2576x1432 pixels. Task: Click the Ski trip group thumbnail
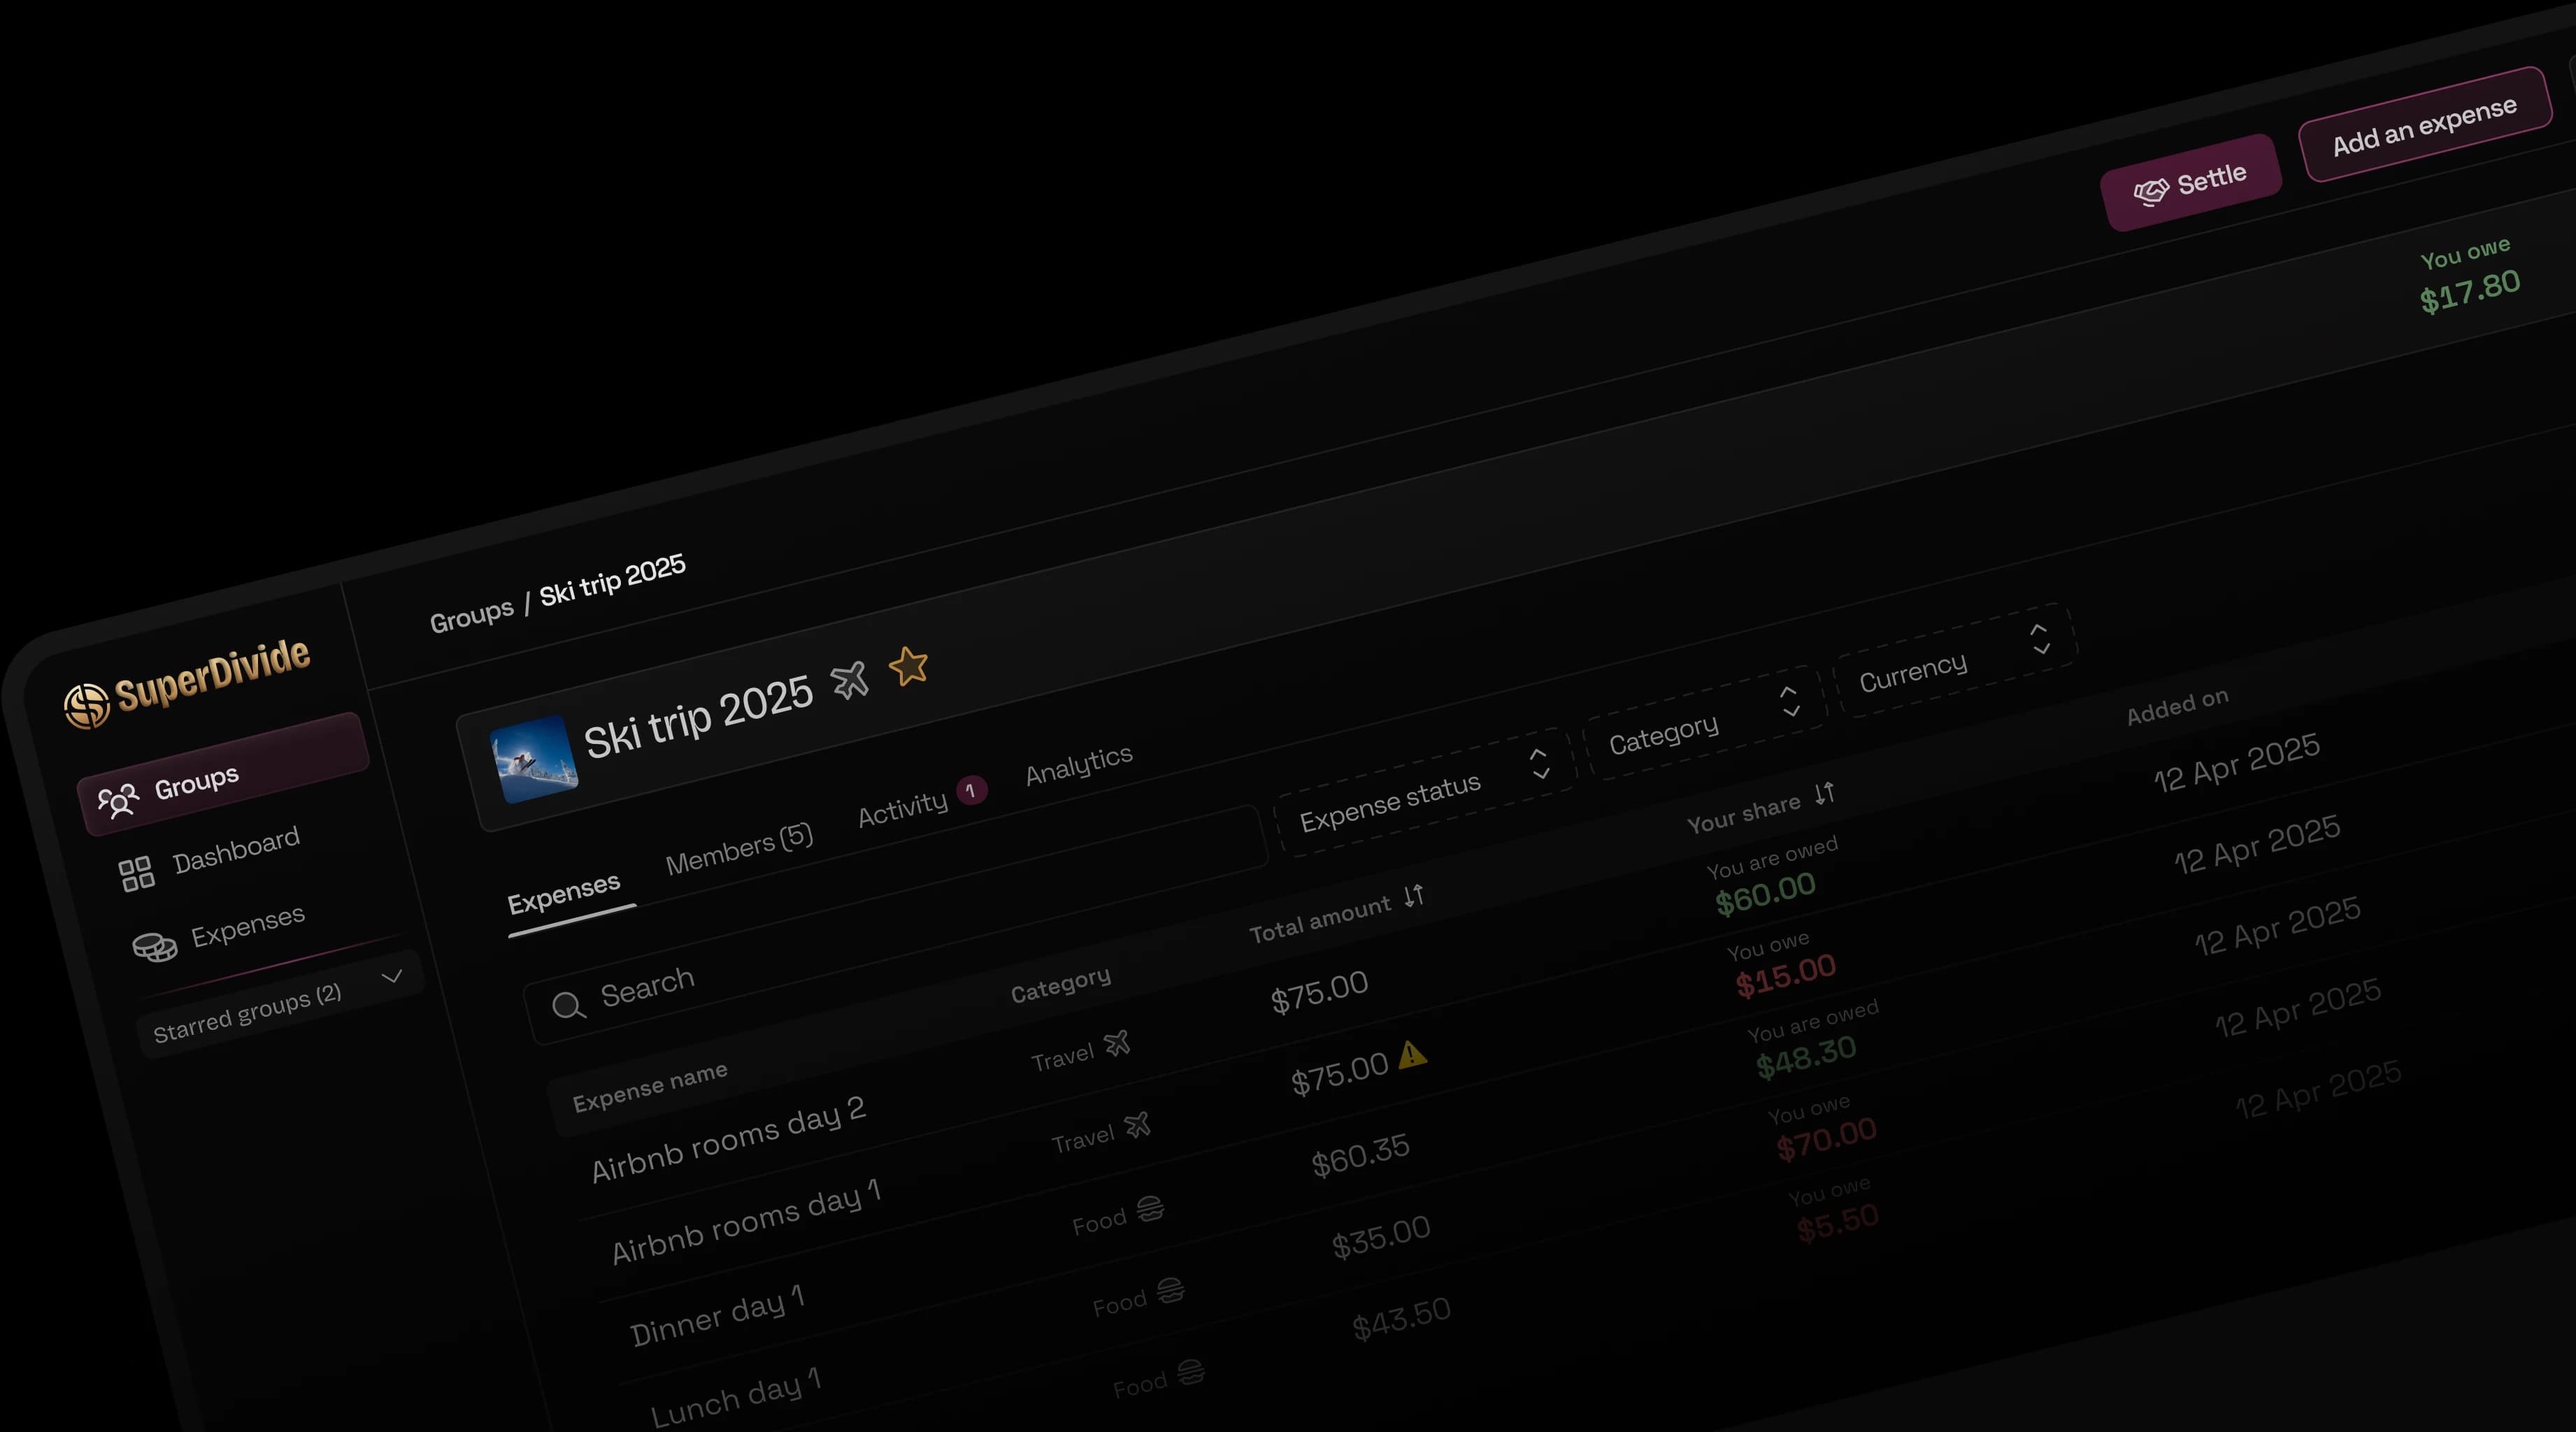pos(535,760)
